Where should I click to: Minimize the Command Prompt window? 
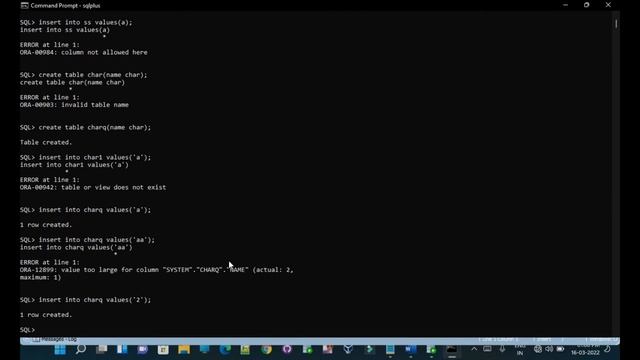coord(565,5)
